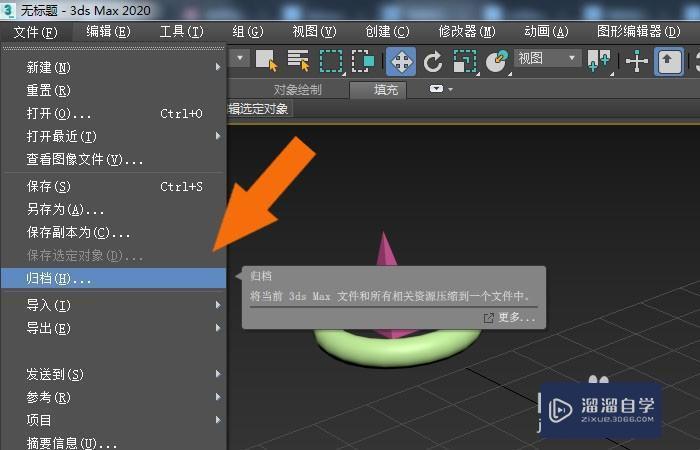Open the 修改器(M) menu
The width and height of the screenshot is (700, 450).
(x=467, y=32)
